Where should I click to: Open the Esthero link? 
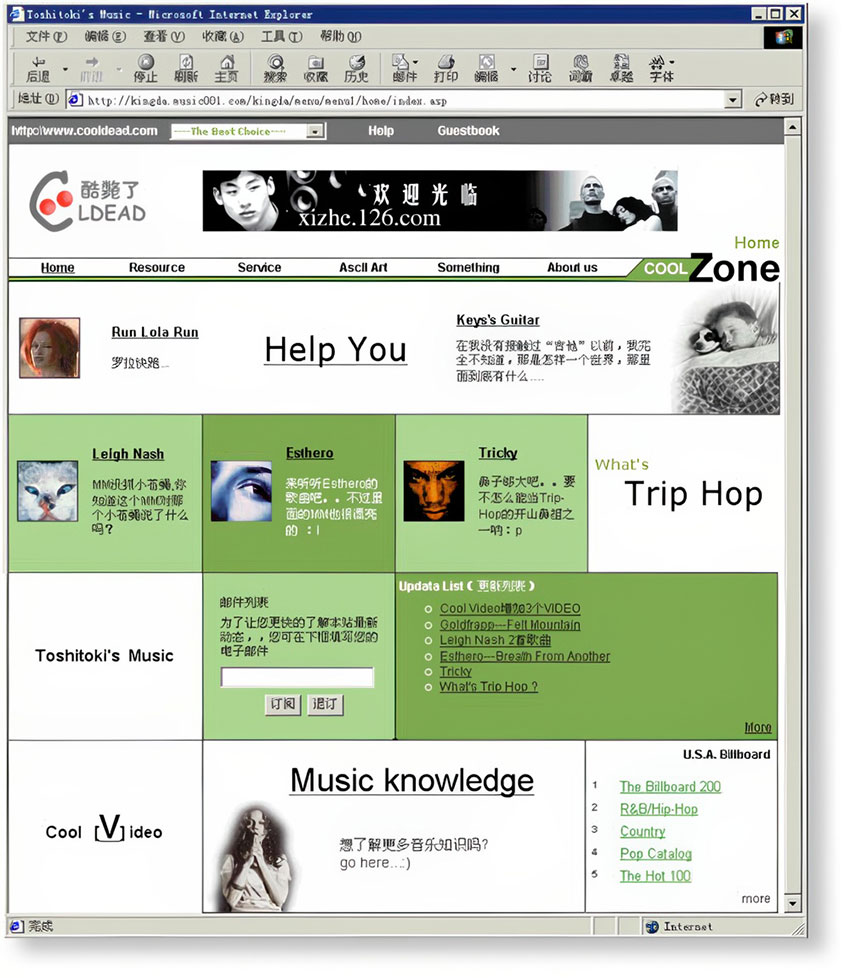310,453
